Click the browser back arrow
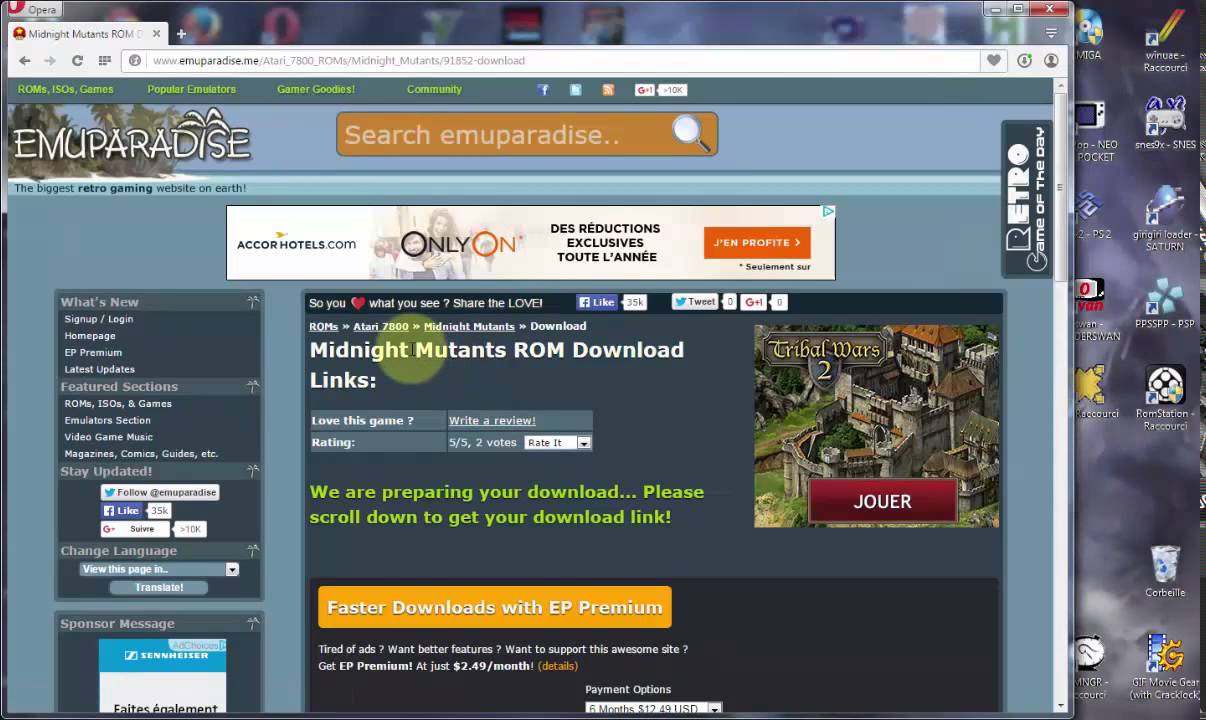 click(x=25, y=60)
